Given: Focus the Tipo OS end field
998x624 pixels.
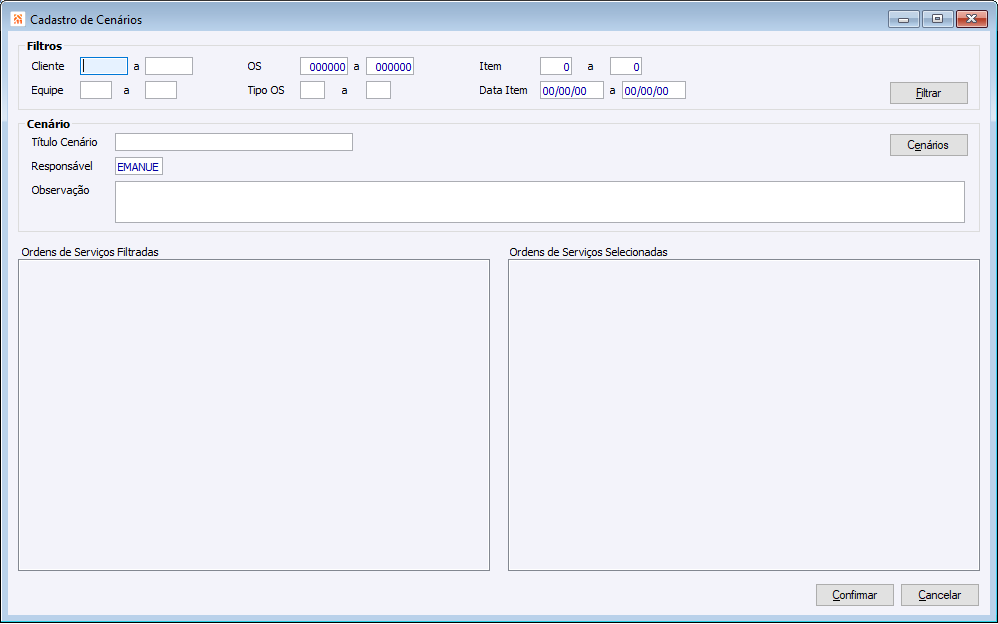Looking at the screenshot, I should pos(379,90).
